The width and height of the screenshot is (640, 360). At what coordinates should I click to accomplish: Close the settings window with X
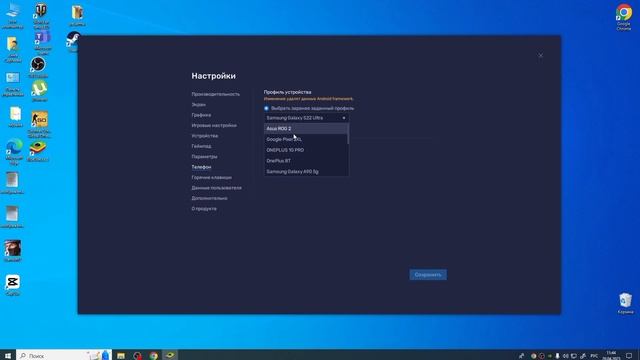(x=540, y=56)
